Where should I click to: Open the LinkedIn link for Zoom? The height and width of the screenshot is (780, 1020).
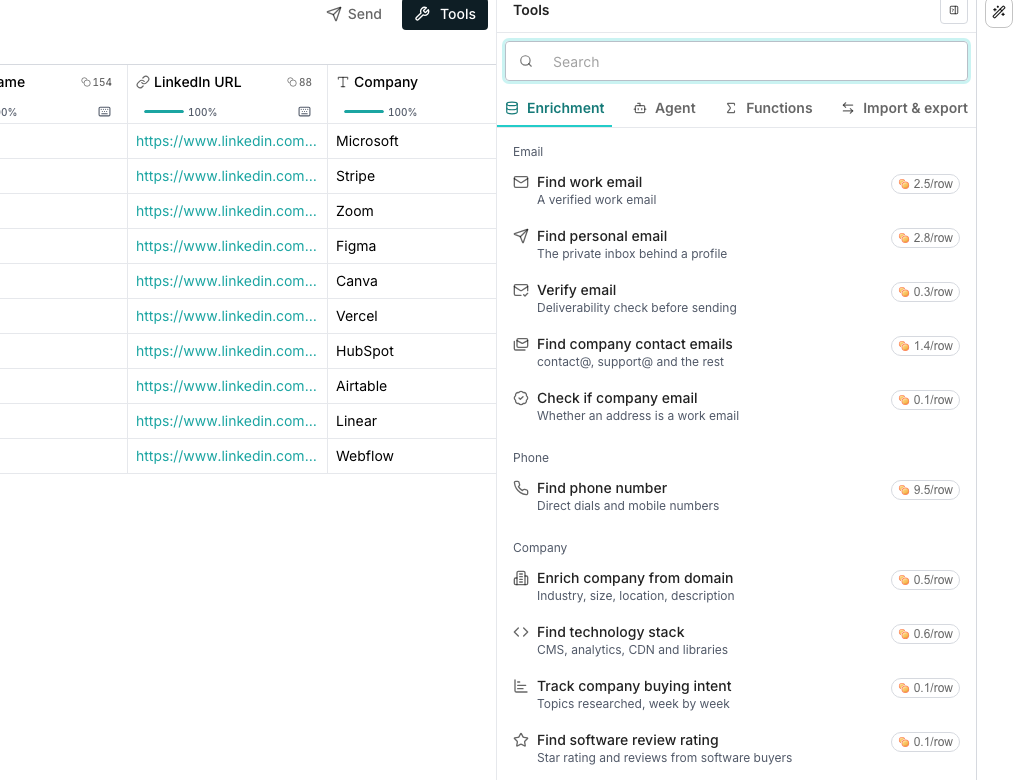pyautogui.click(x=226, y=211)
